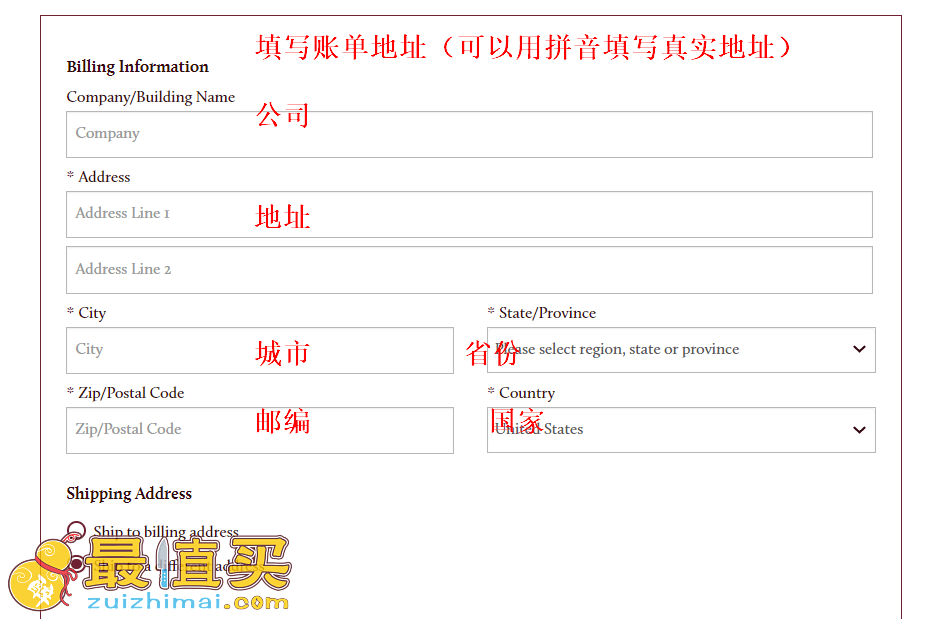Screen dimensions: 939x619
Task: Focus the Address Line 1 field
Action: pos(469,214)
